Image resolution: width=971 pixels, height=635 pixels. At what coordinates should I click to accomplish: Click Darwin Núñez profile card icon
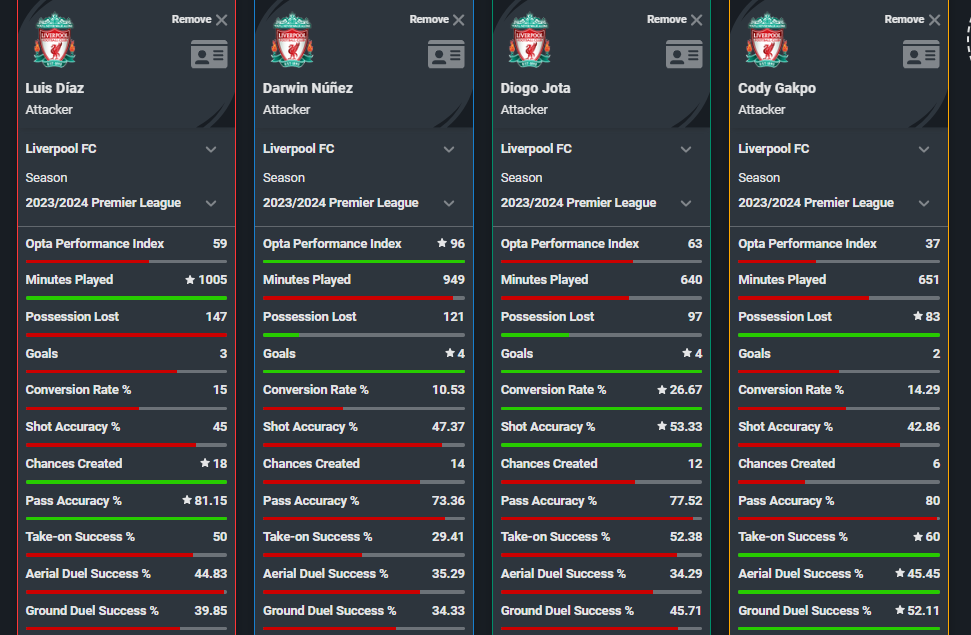(x=446, y=54)
